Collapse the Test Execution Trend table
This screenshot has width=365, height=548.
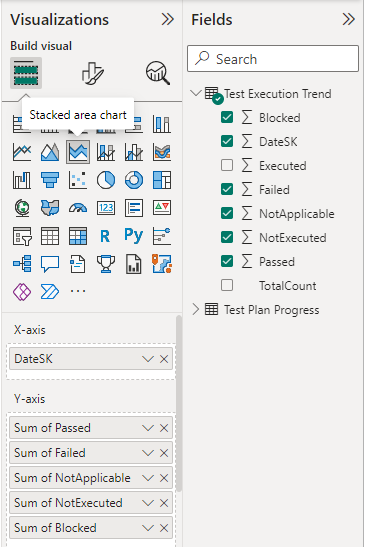click(x=196, y=93)
